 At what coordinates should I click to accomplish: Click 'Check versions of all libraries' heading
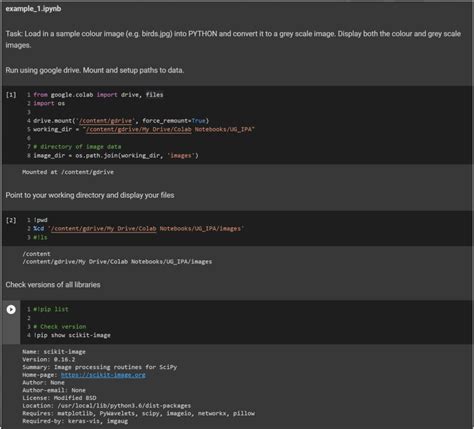tap(53, 285)
